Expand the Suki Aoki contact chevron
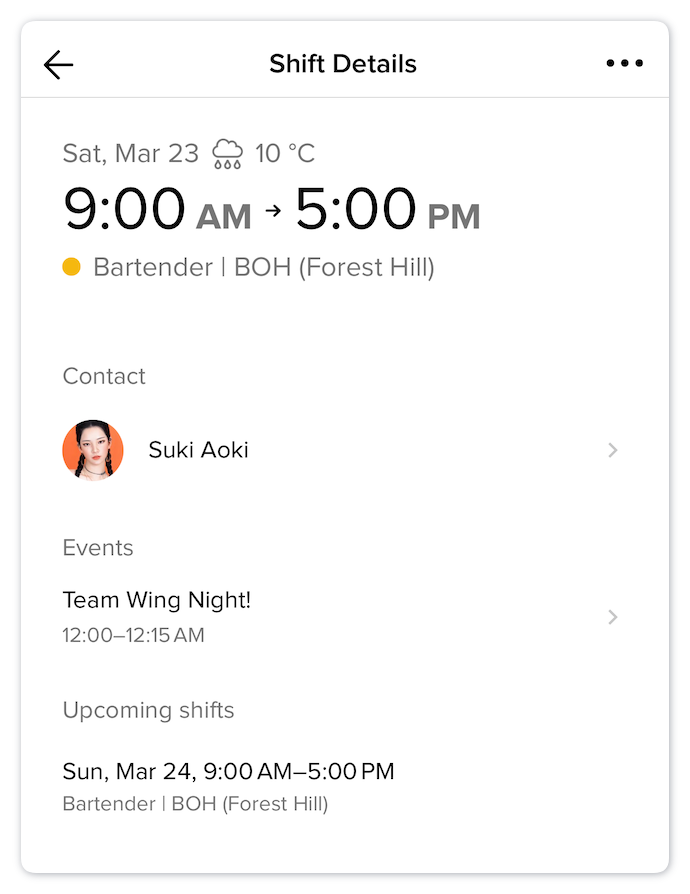Viewport: 690px width, 894px height. coord(613,451)
